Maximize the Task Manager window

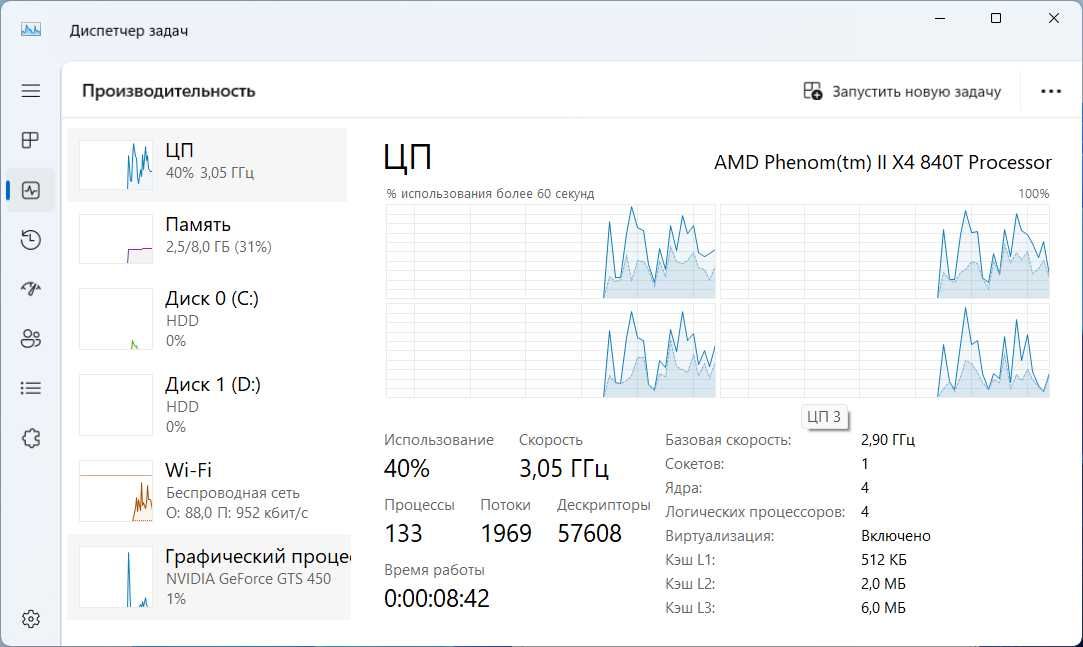click(x=996, y=18)
